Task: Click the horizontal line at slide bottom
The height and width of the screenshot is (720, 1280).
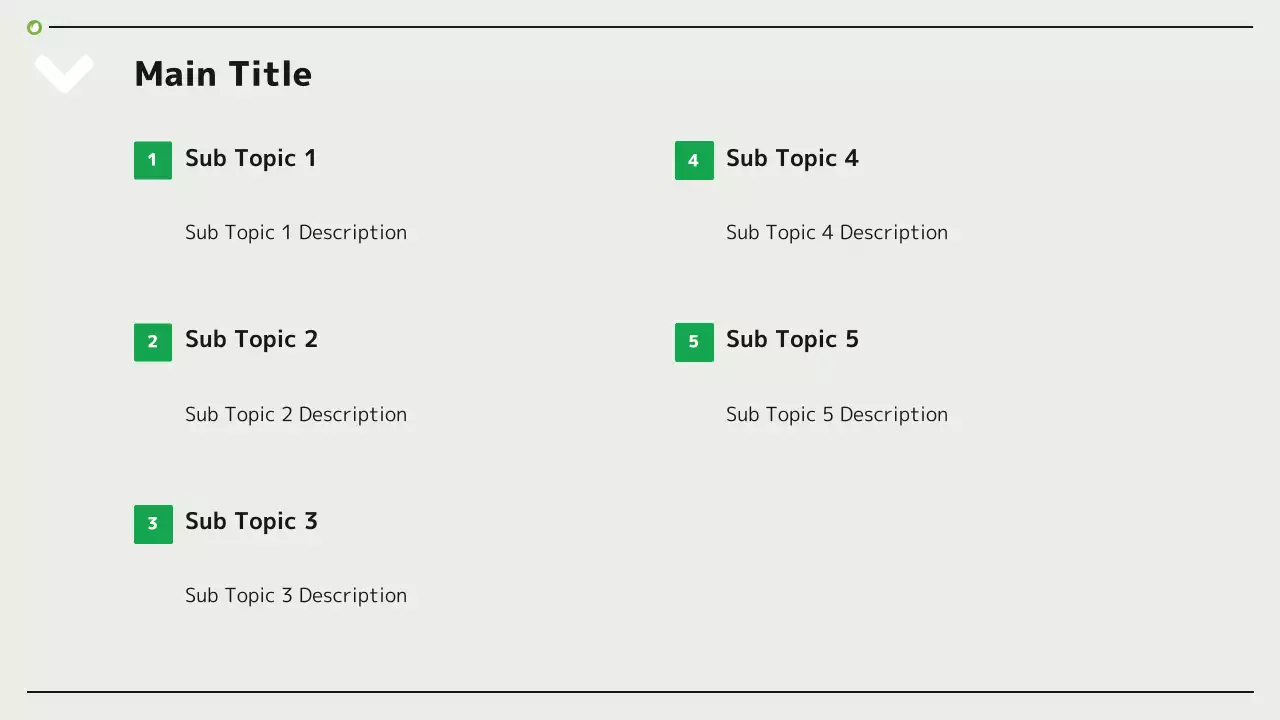Action: click(x=640, y=691)
